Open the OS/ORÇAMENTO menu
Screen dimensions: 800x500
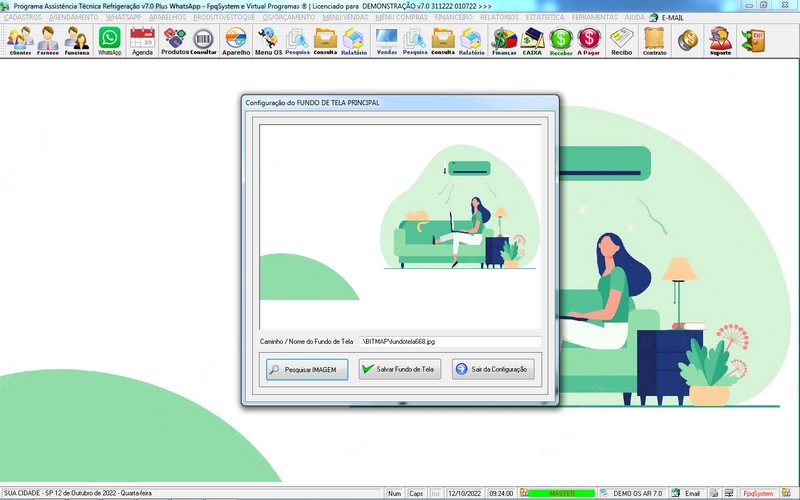click(289, 17)
